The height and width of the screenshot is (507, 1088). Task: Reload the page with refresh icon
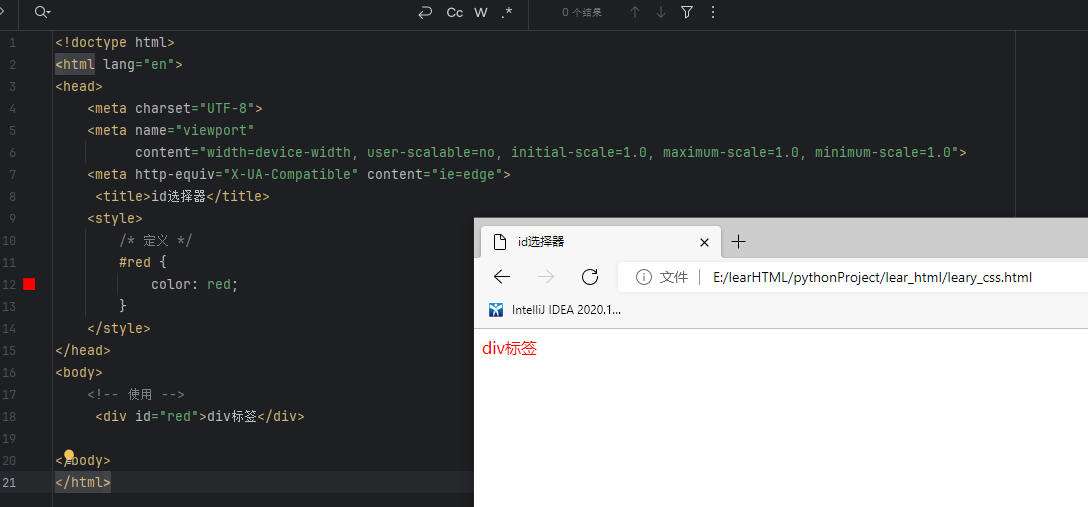pos(590,277)
